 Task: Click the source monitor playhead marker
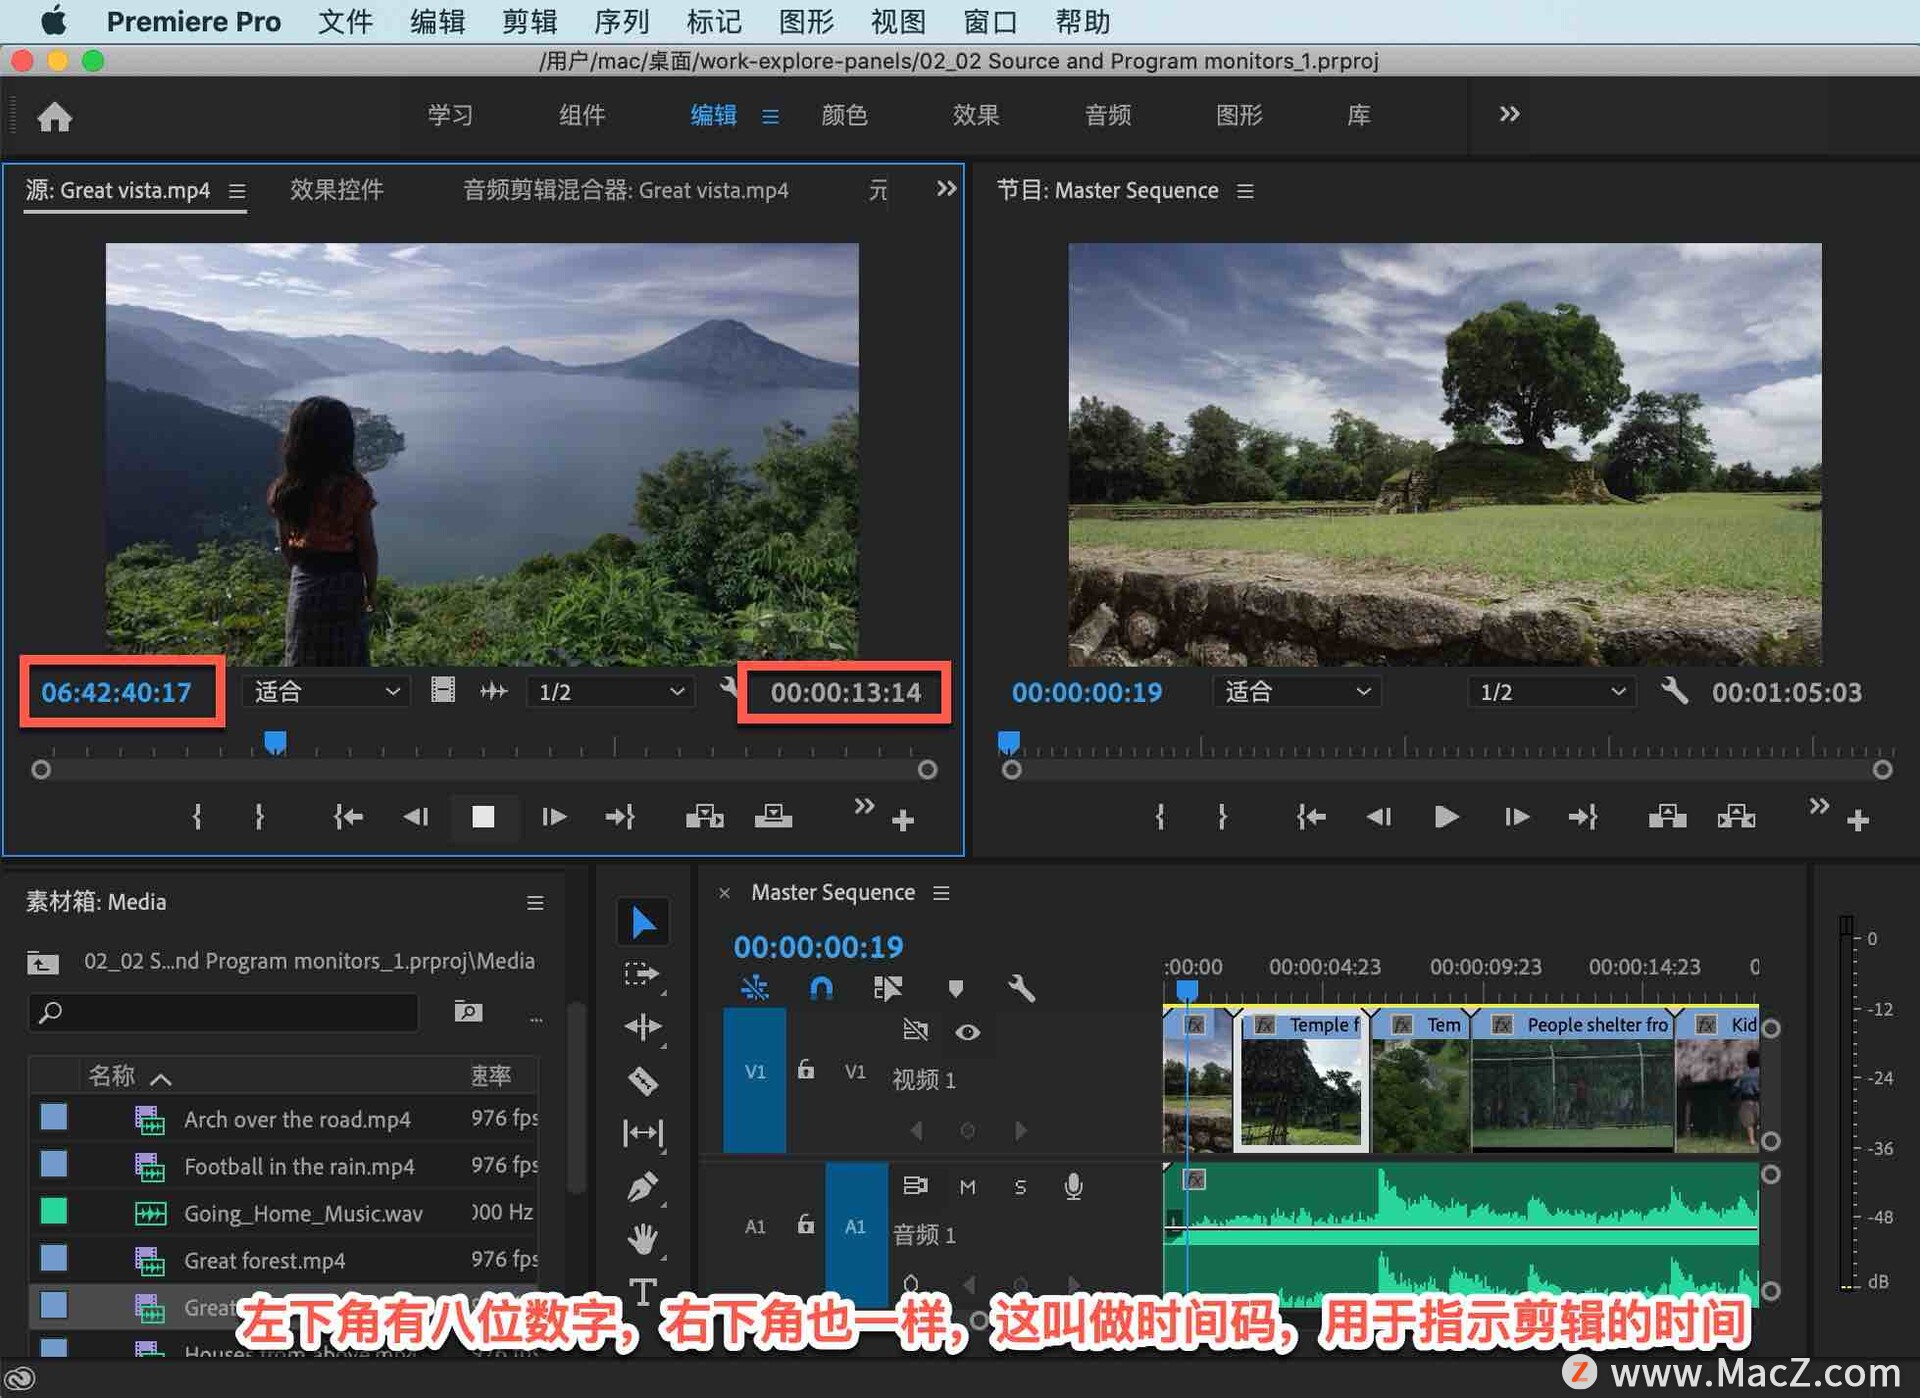tap(275, 742)
